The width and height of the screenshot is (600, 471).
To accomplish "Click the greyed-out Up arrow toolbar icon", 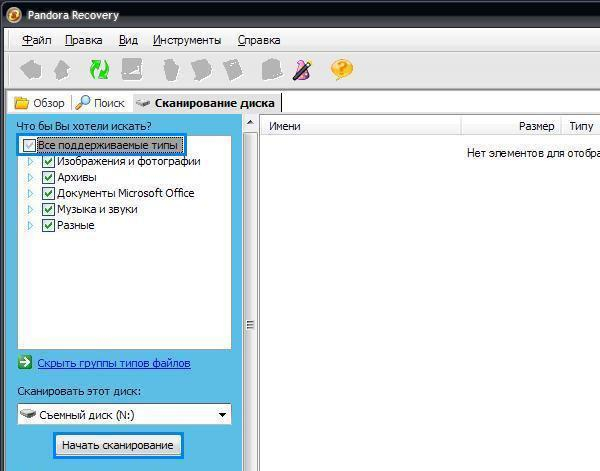I will coord(62,70).
